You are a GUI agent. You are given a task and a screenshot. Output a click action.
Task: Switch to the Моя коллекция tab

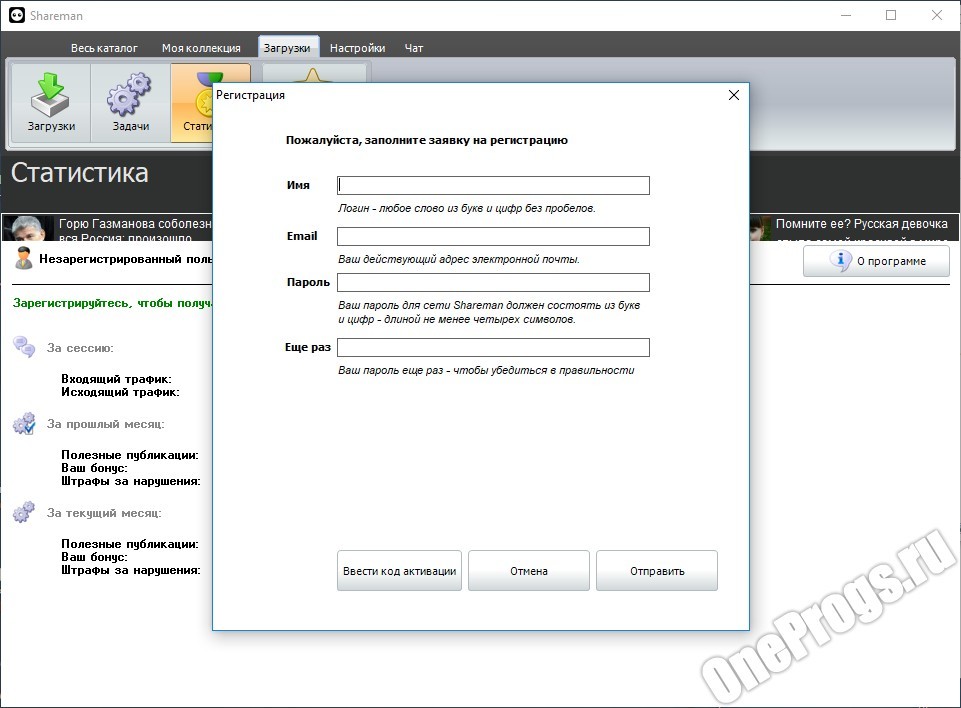click(201, 48)
